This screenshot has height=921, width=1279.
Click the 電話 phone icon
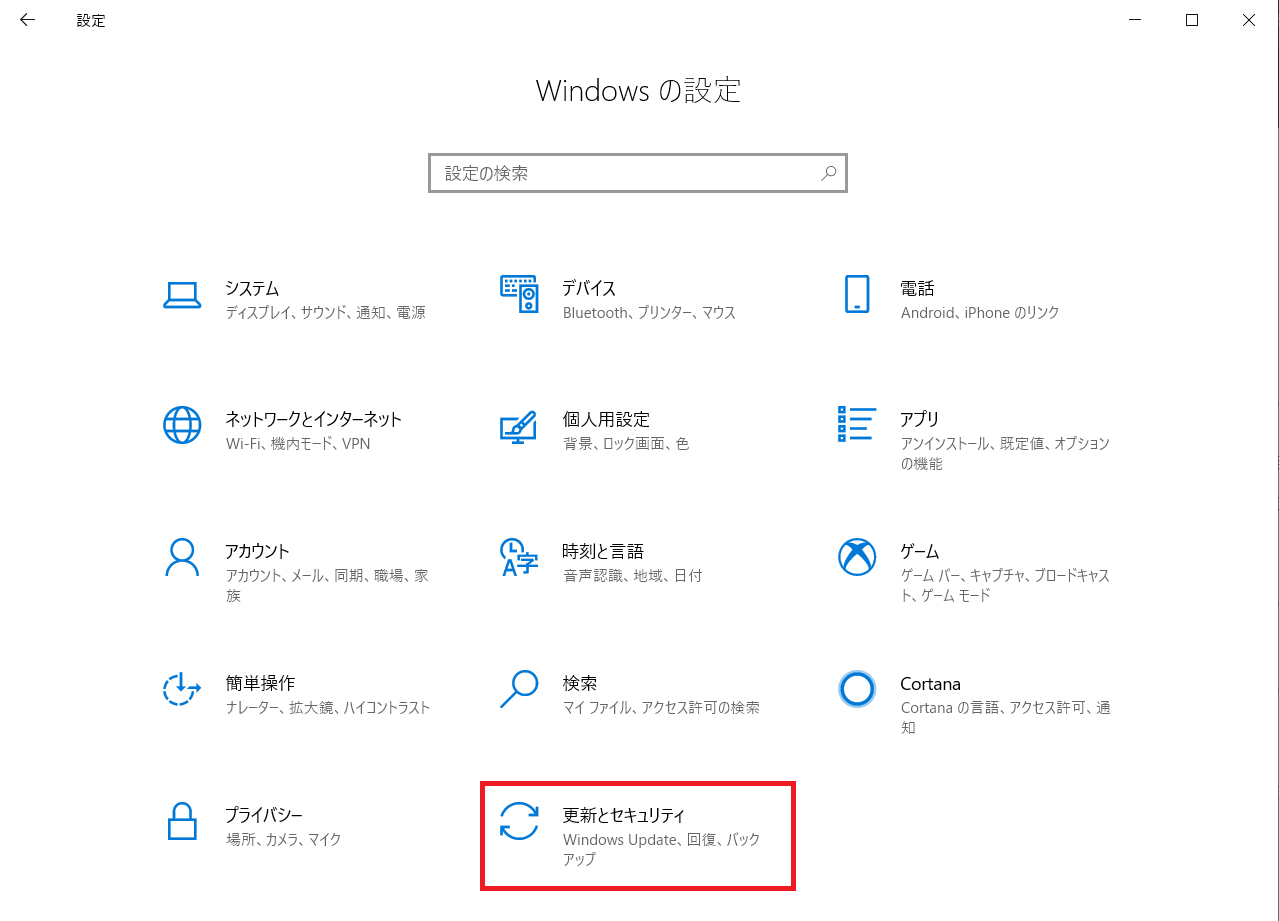coord(857,294)
